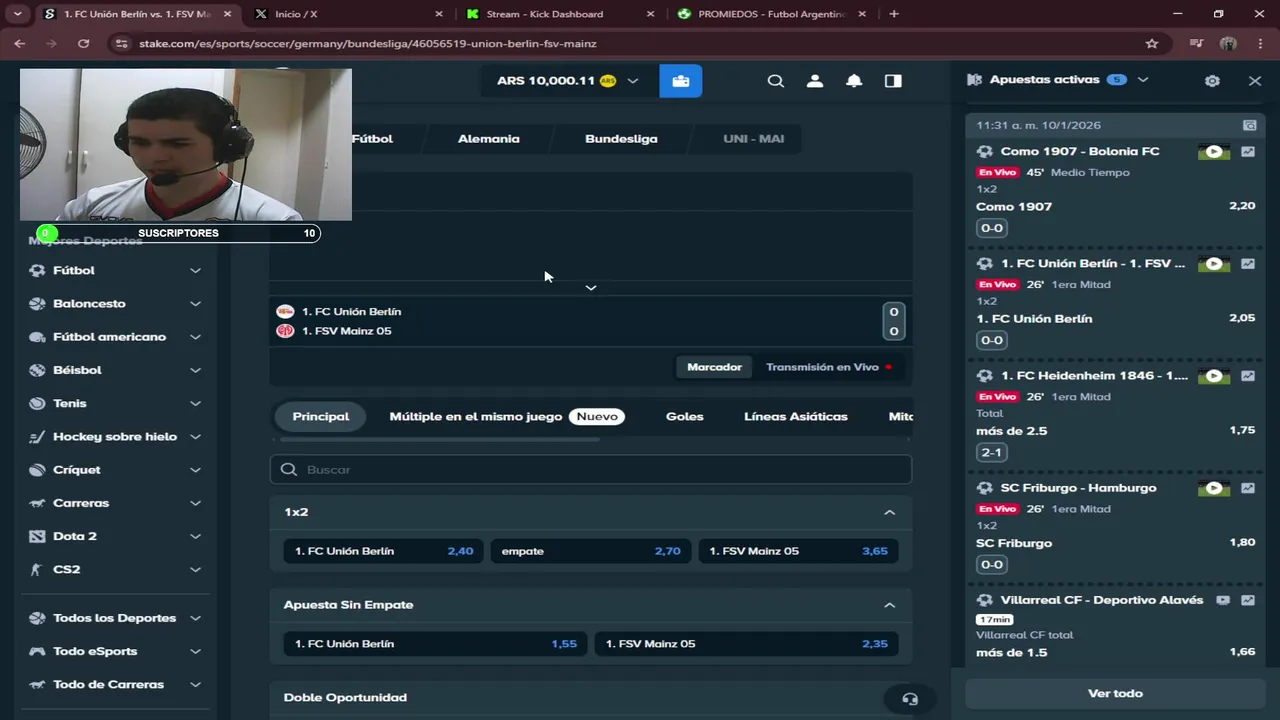Click the Fútbol ball icon in sidebar
Screen dimensions: 1280x720
37,270
